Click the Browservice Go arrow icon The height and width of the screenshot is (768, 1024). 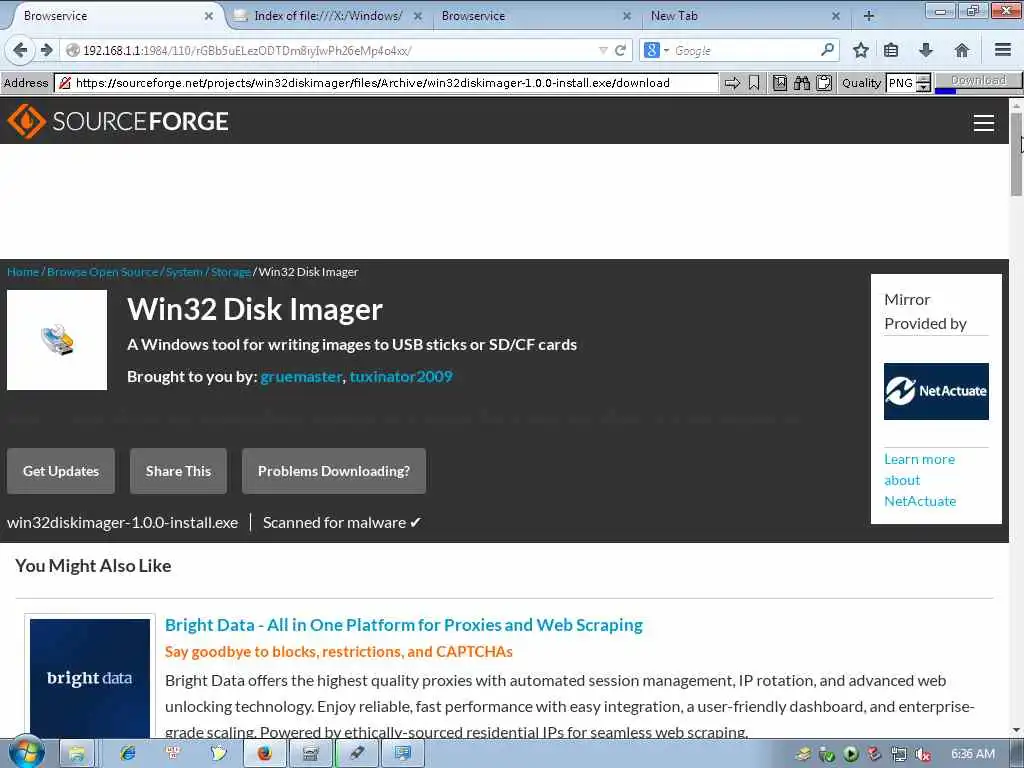[x=733, y=83]
